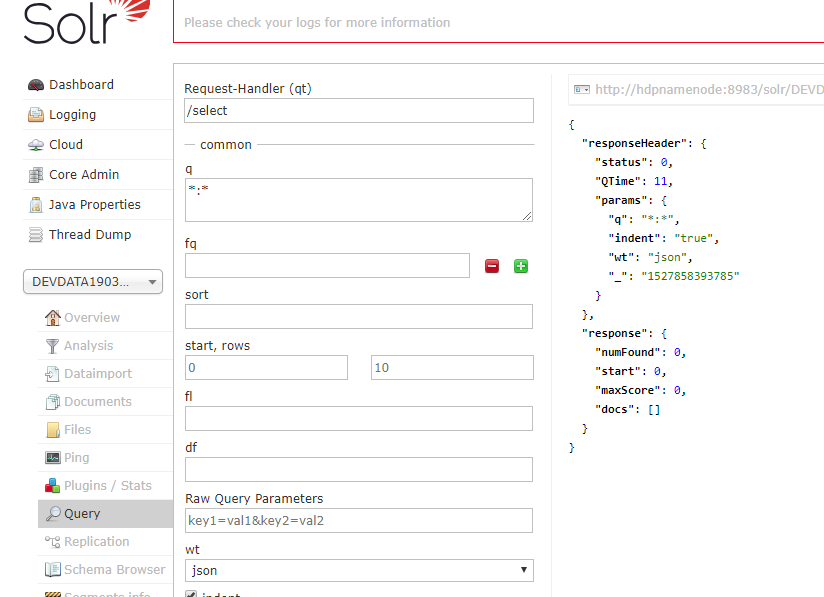Add filter query with green plus icon
This screenshot has width=824, height=597.
[x=521, y=266]
